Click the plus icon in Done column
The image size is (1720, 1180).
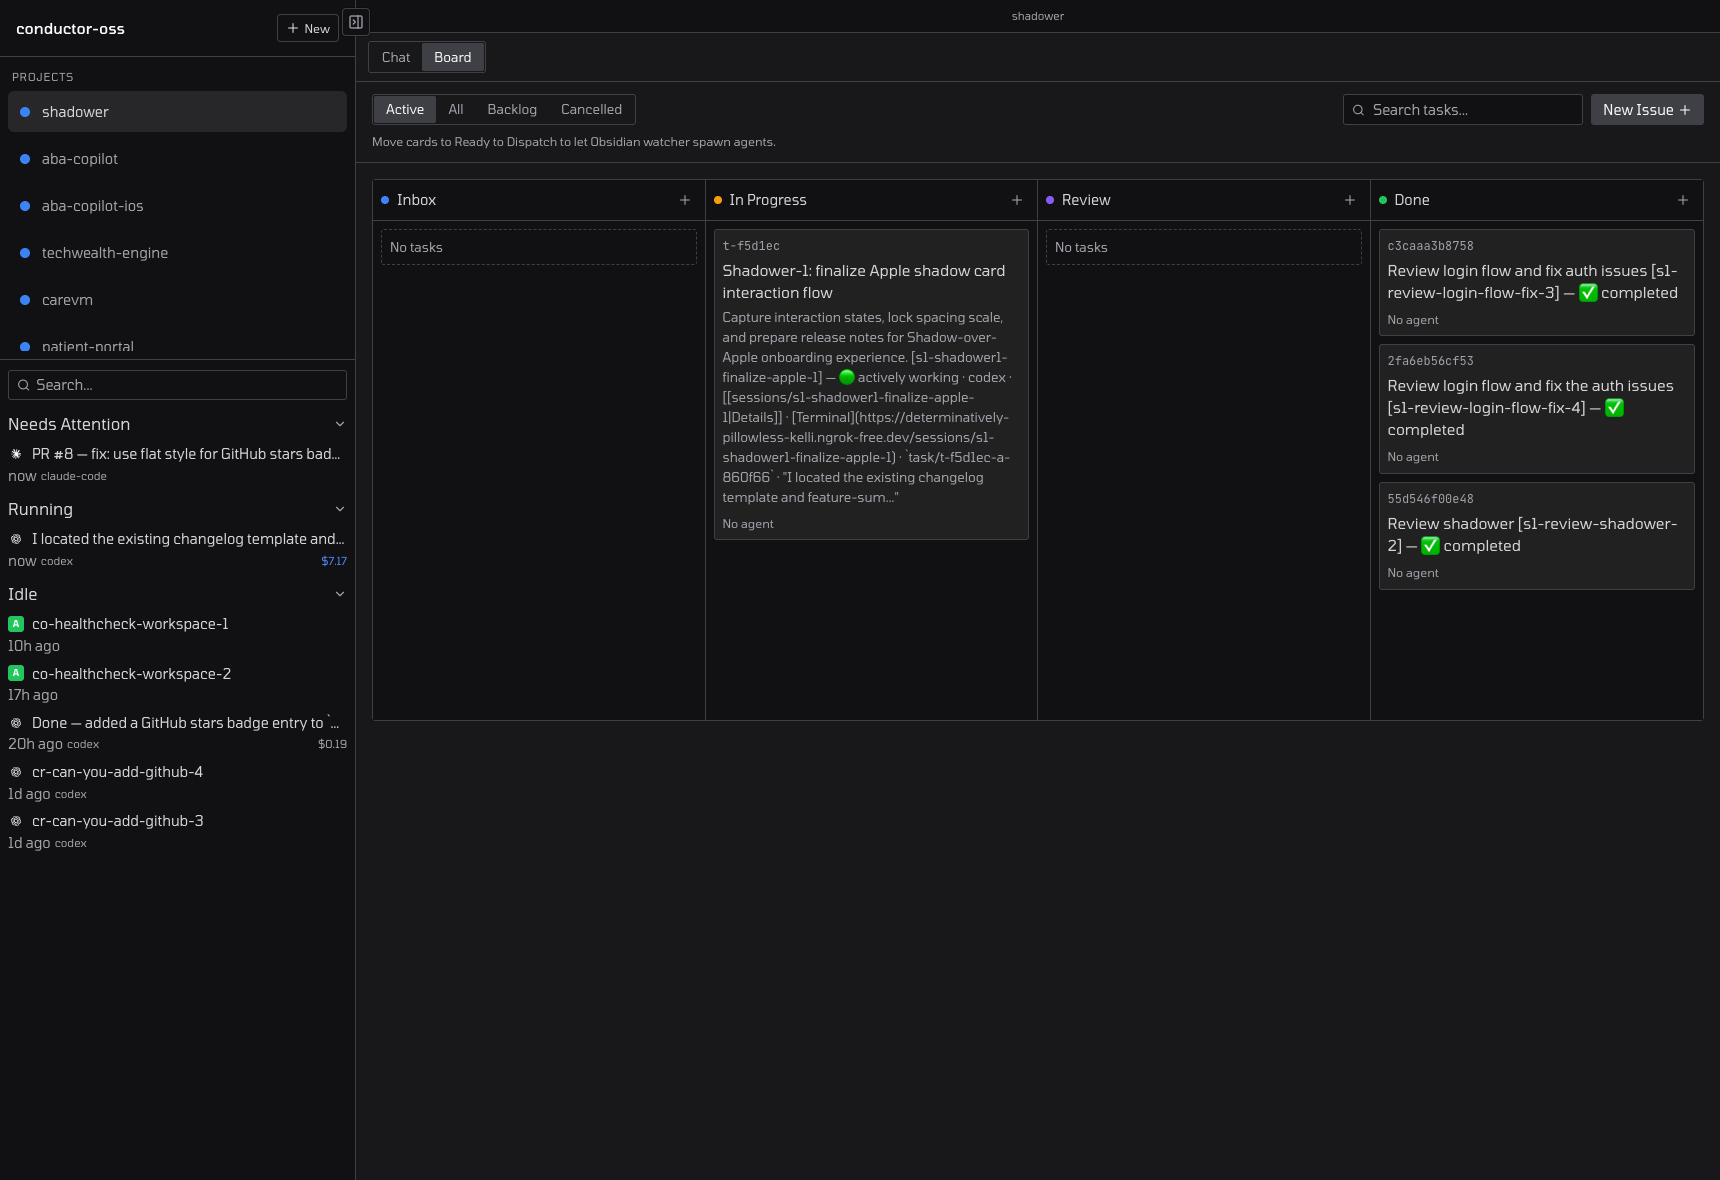click(x=1683, y=200)
